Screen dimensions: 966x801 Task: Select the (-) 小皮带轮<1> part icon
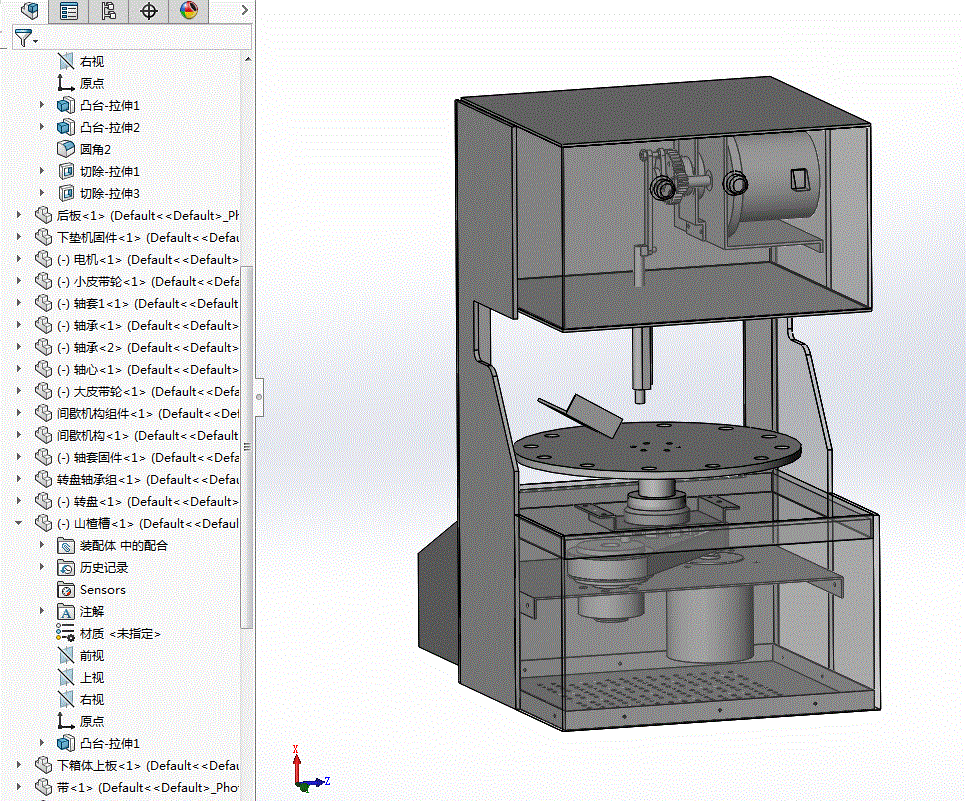pyautogui.click(x=43, y=281)
